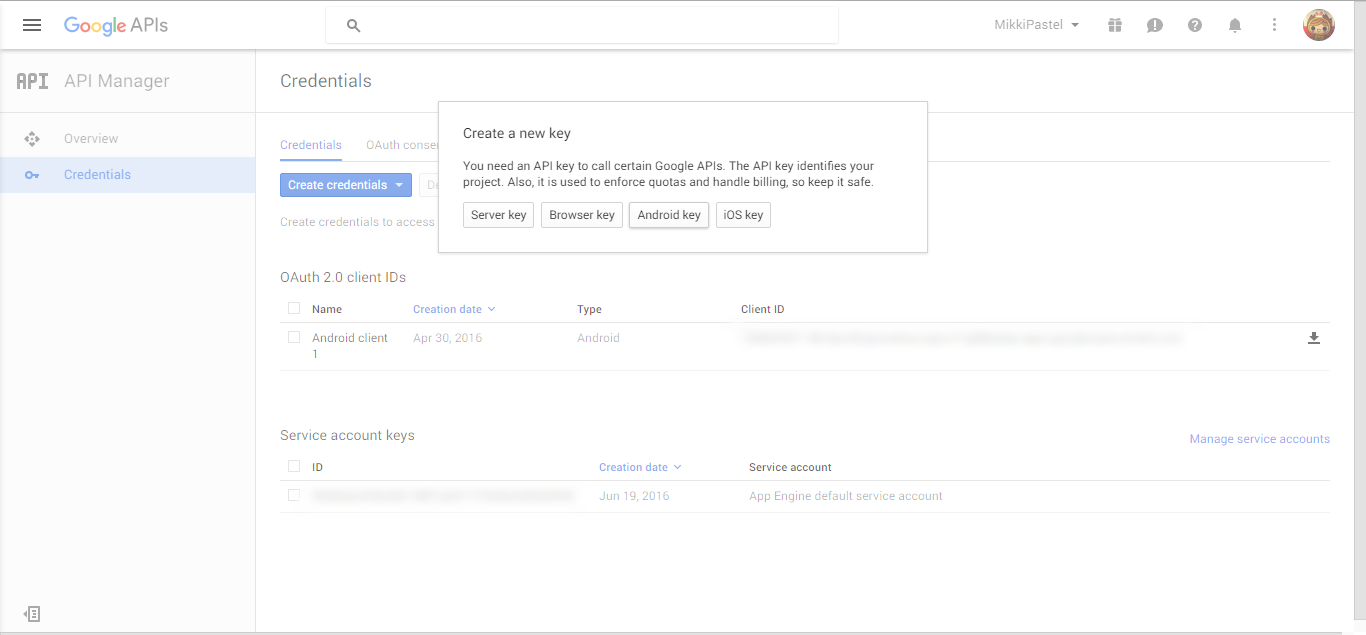Click the user avatar profile picture
The height and width of the screenshot is (635, 1366).
1318,24
